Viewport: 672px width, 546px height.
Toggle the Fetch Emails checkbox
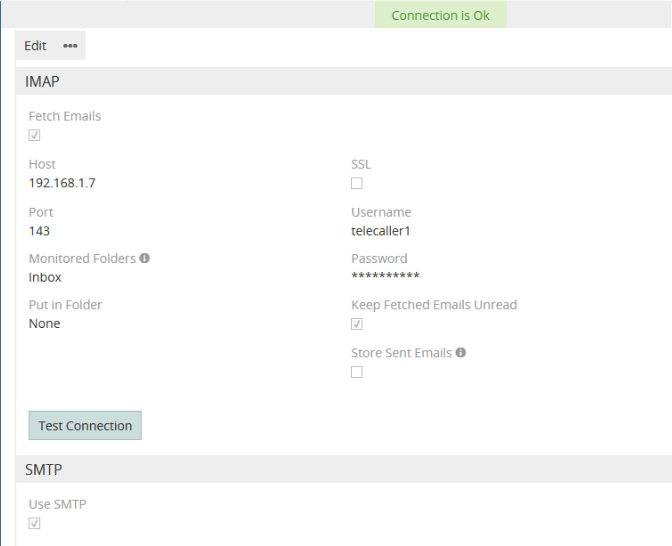(x=34, y=135)
